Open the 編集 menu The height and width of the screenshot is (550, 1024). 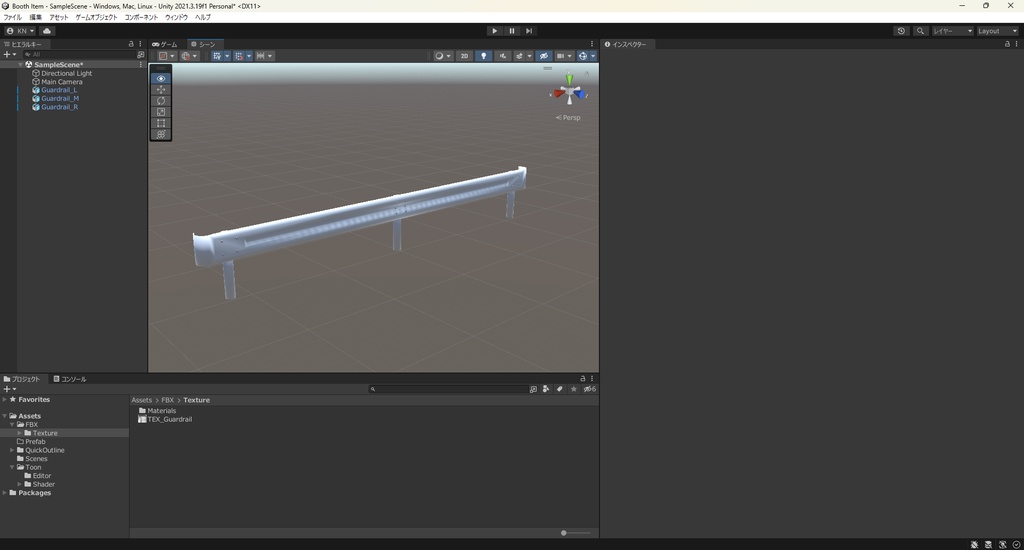click(35, 17)
